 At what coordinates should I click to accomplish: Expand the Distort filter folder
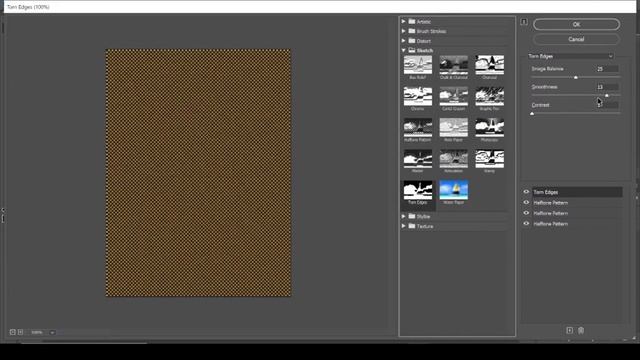(403, 41)
